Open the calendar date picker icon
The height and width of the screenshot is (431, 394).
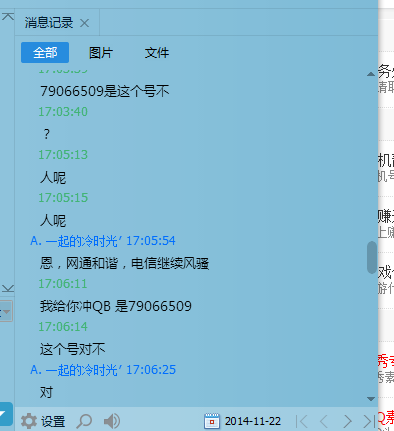212,421
